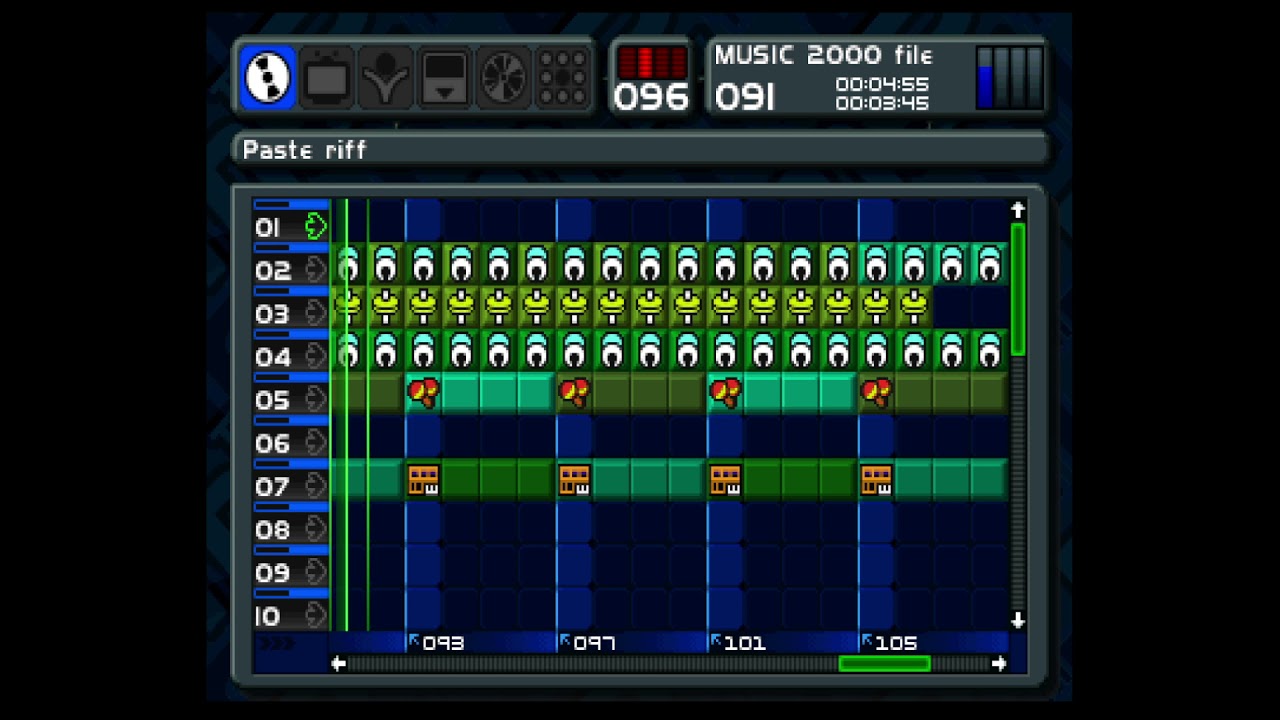Toggle the arrow button on track 03

(x=316, y=313)
